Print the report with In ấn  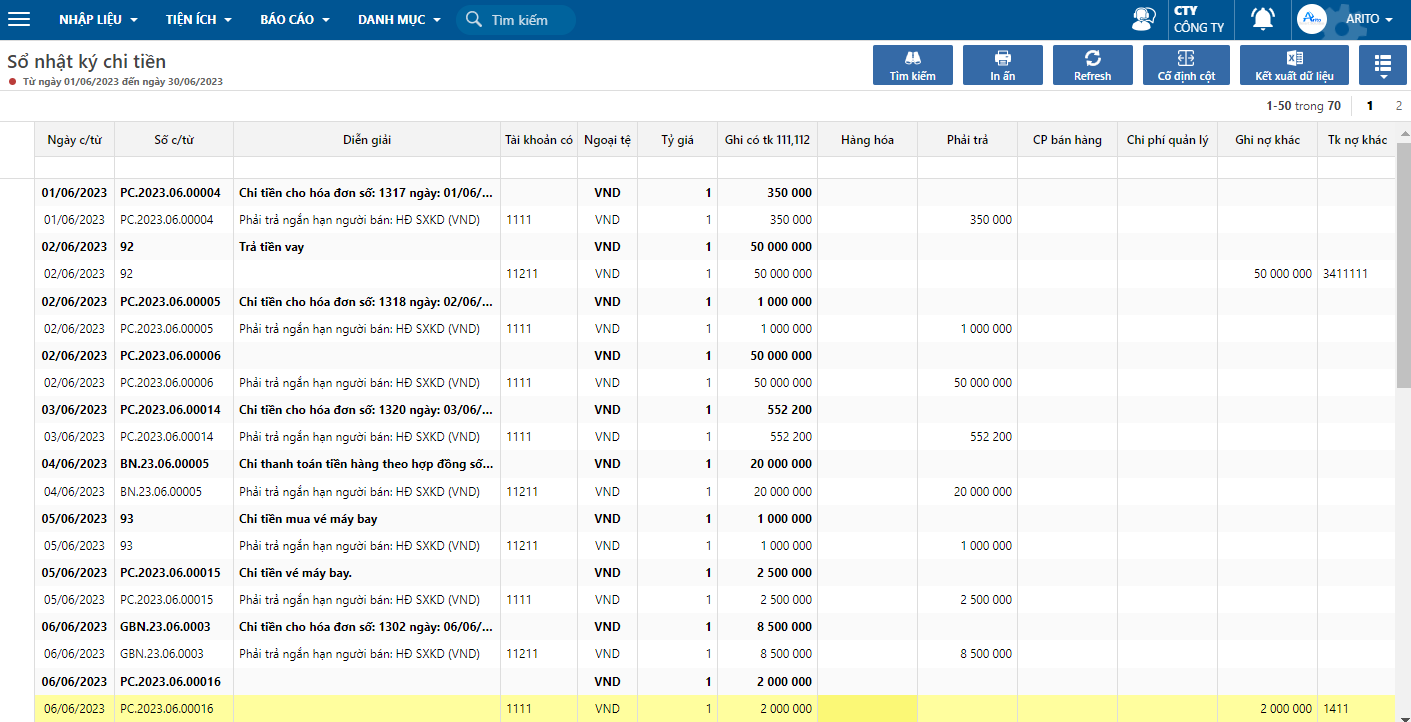click(x=1002, y=66)
